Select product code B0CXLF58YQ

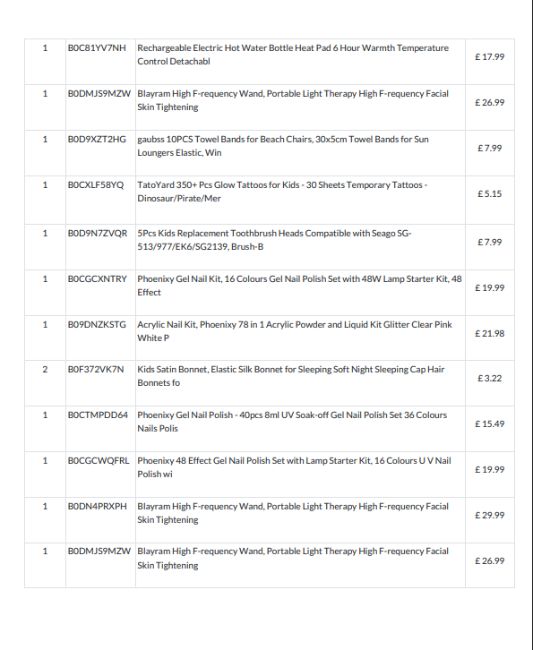(x=96, y=185)
